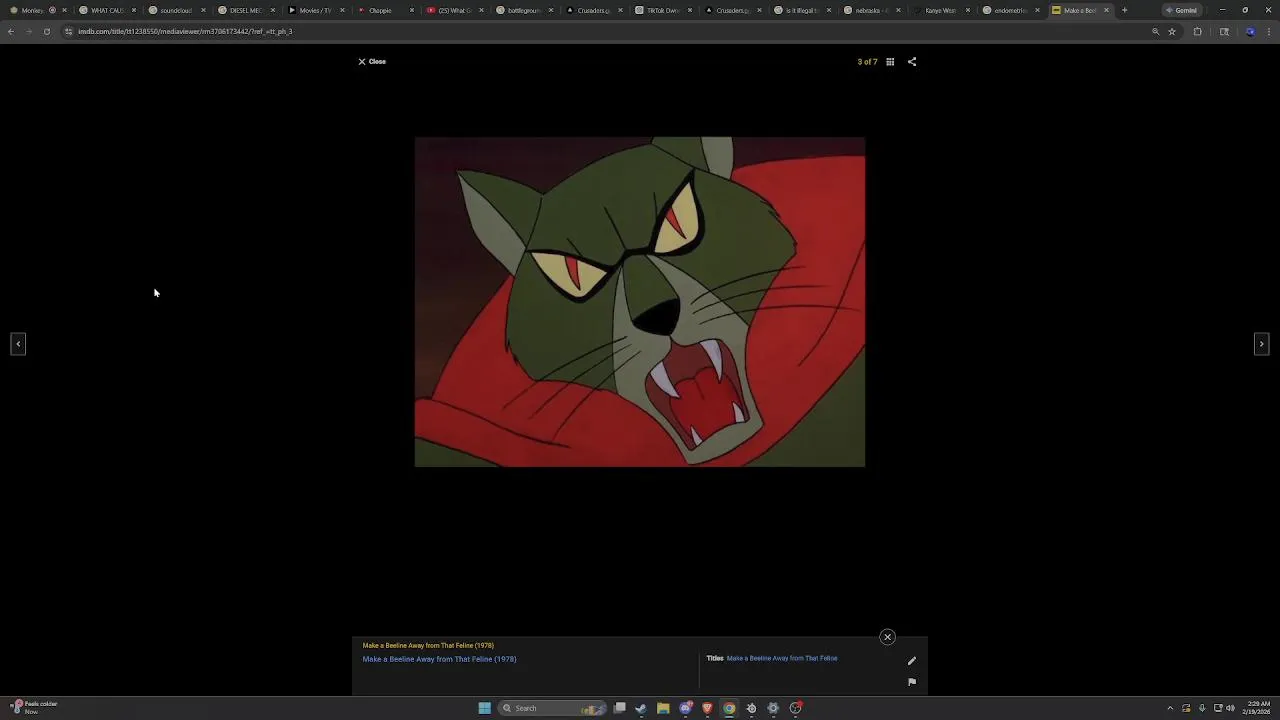Screen dimensions: 1280x720
Task: Switch to the TikTok Own tab
Action: [662, 10]
